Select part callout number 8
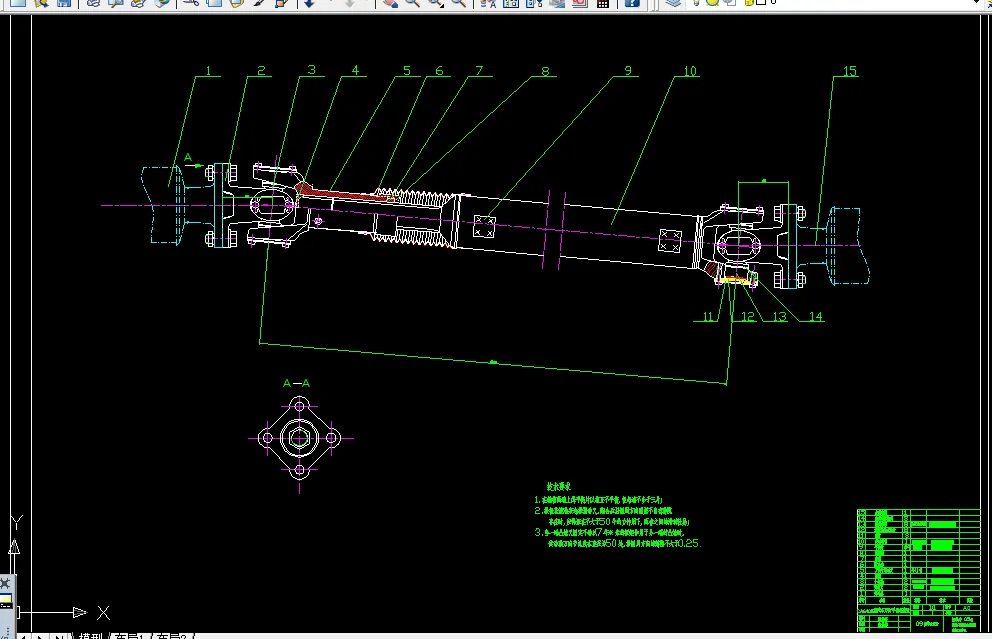Viewport: 992px width, 639px height. [x=545, y=71]
